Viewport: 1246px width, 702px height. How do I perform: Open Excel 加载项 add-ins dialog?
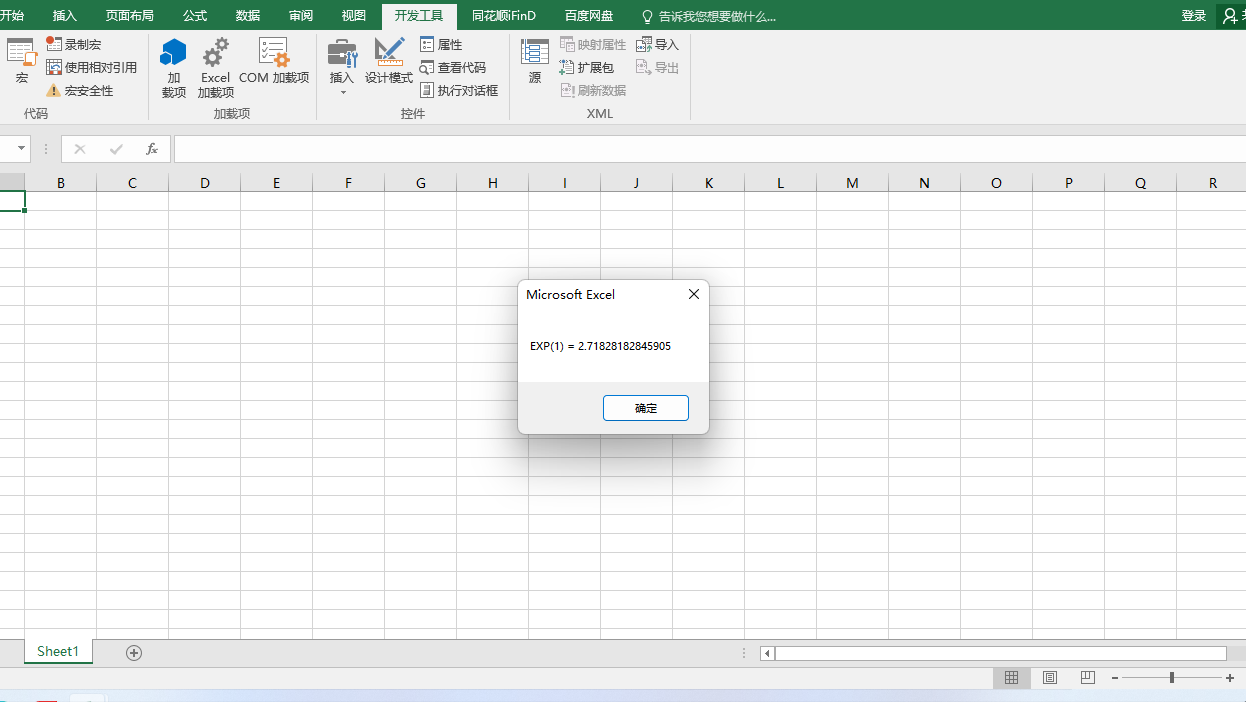point(215,68)
